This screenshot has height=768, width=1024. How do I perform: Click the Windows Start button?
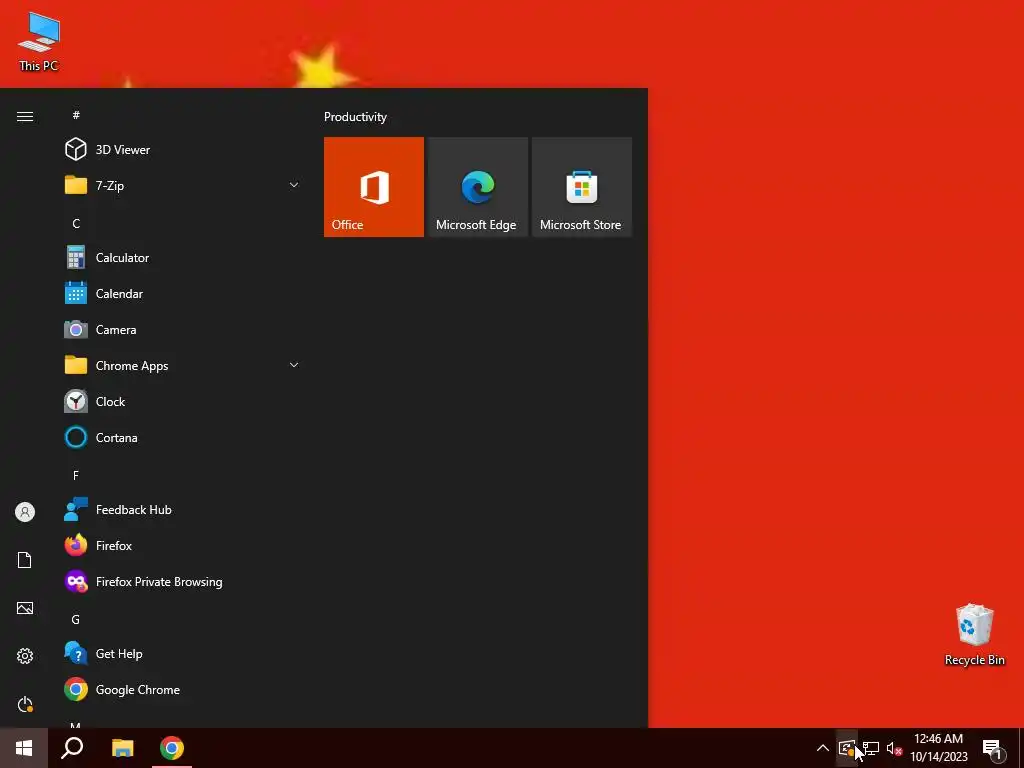click(x=24, y=748)
